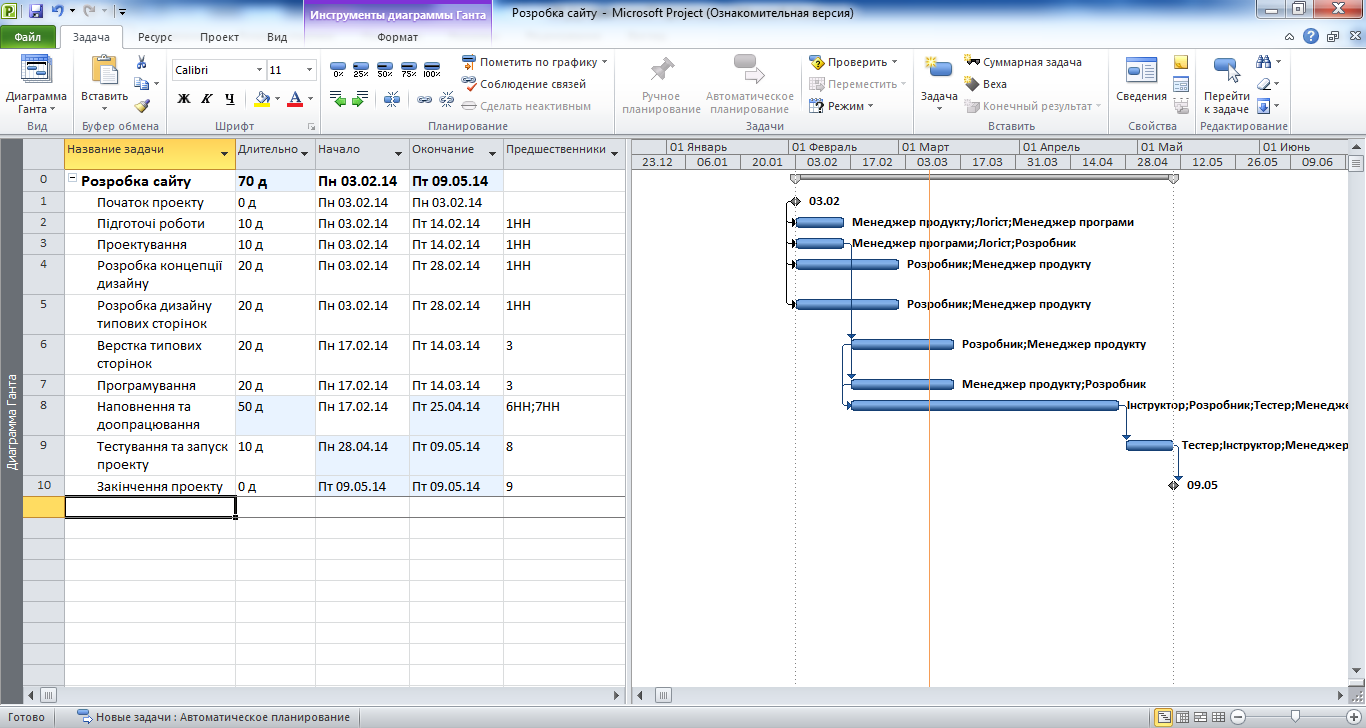Click the Split Task icon
1366x728 pixels.
coord(392,99)
